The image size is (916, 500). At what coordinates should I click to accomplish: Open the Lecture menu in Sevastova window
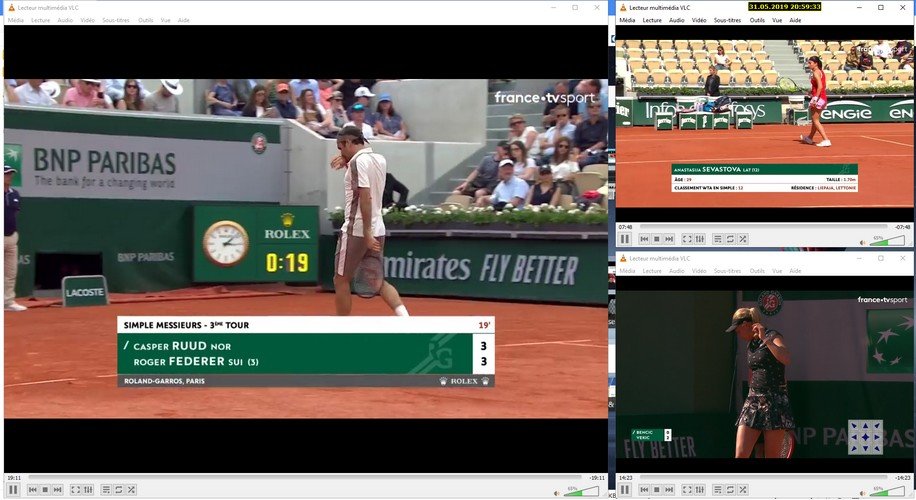click(652, 20)
